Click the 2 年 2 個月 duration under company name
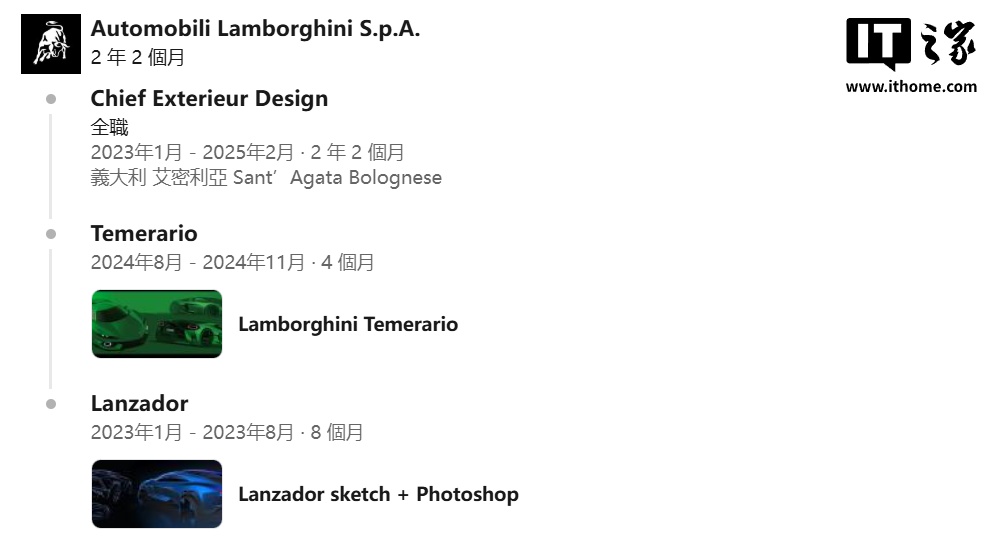992x550 pixels. [137, 58]
